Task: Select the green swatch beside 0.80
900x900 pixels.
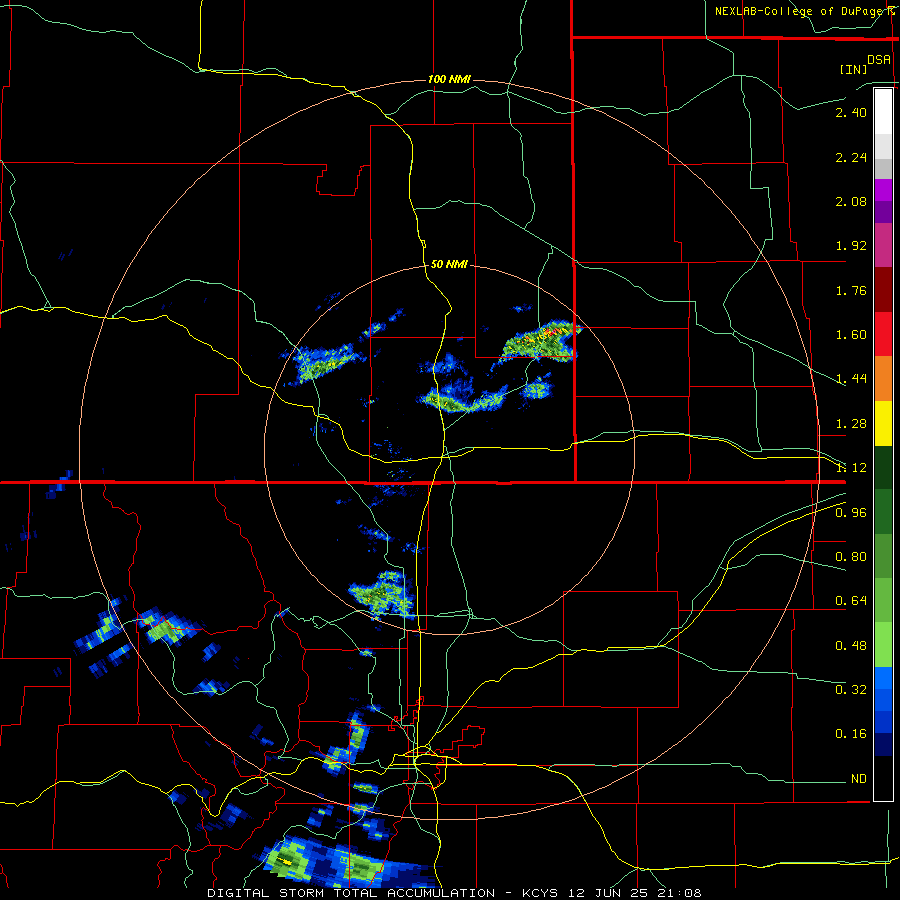Action: tap(883, 556)
